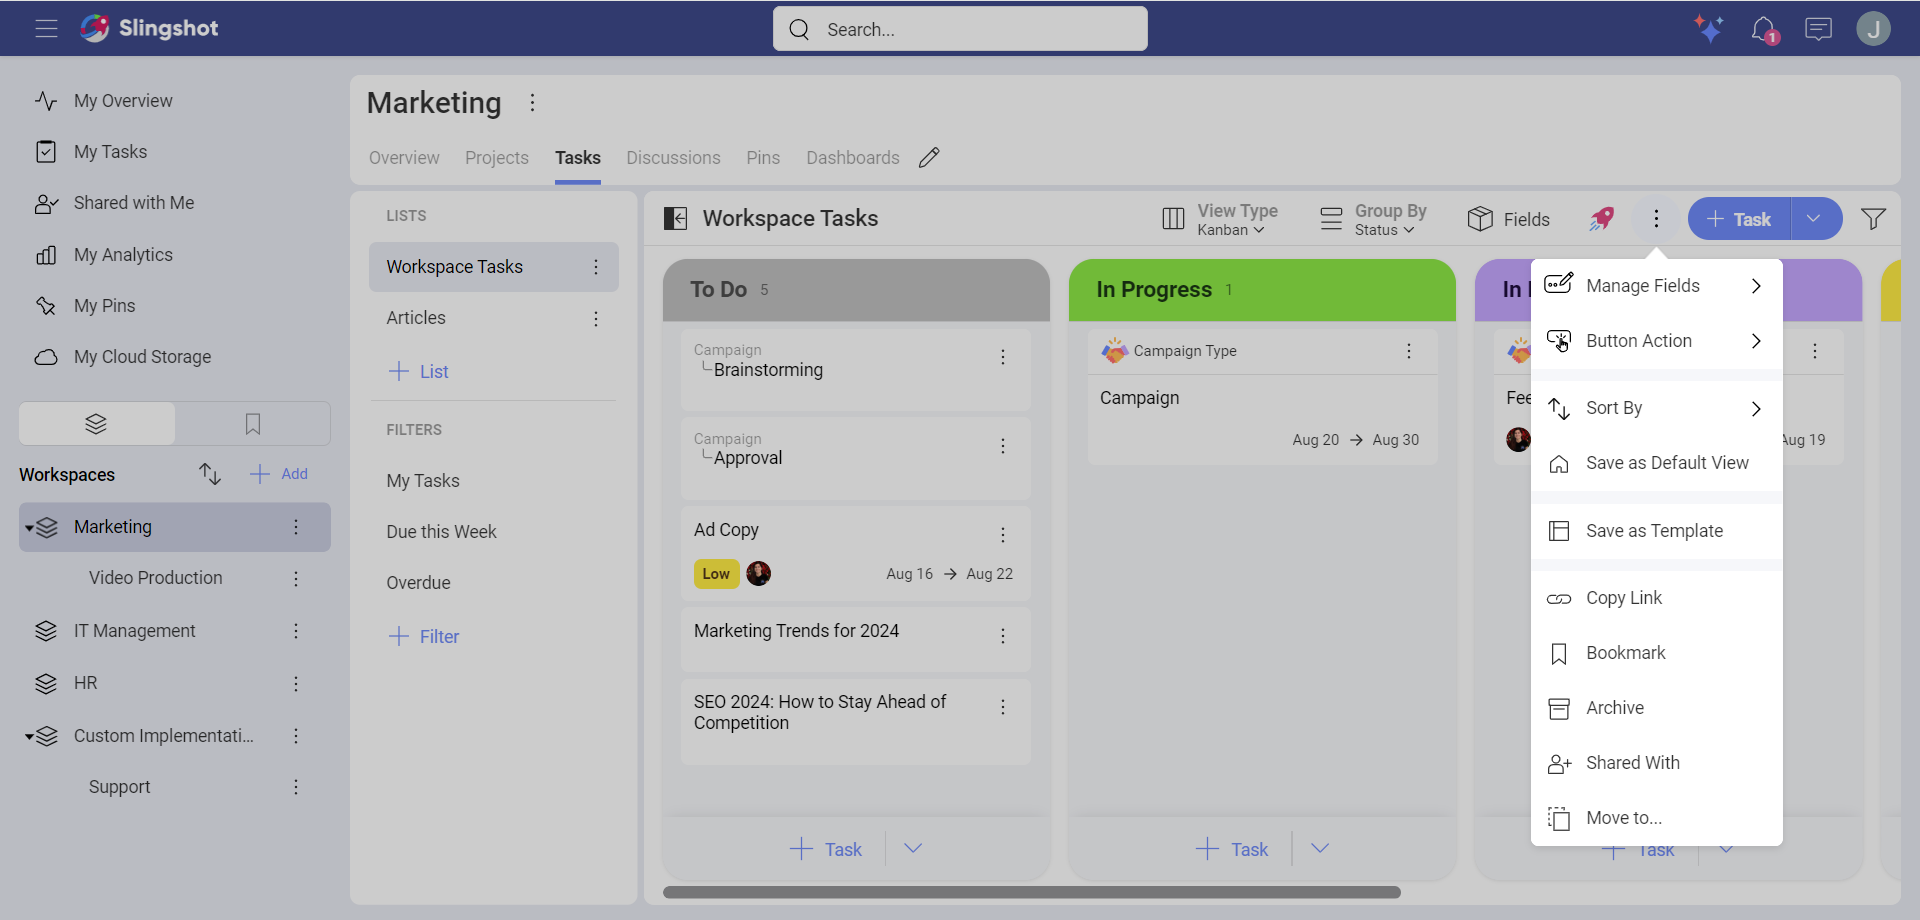Screen dimensions: 1920x920
Task: Open View Type Kanban dropdown
Action: click(1220, 219)
